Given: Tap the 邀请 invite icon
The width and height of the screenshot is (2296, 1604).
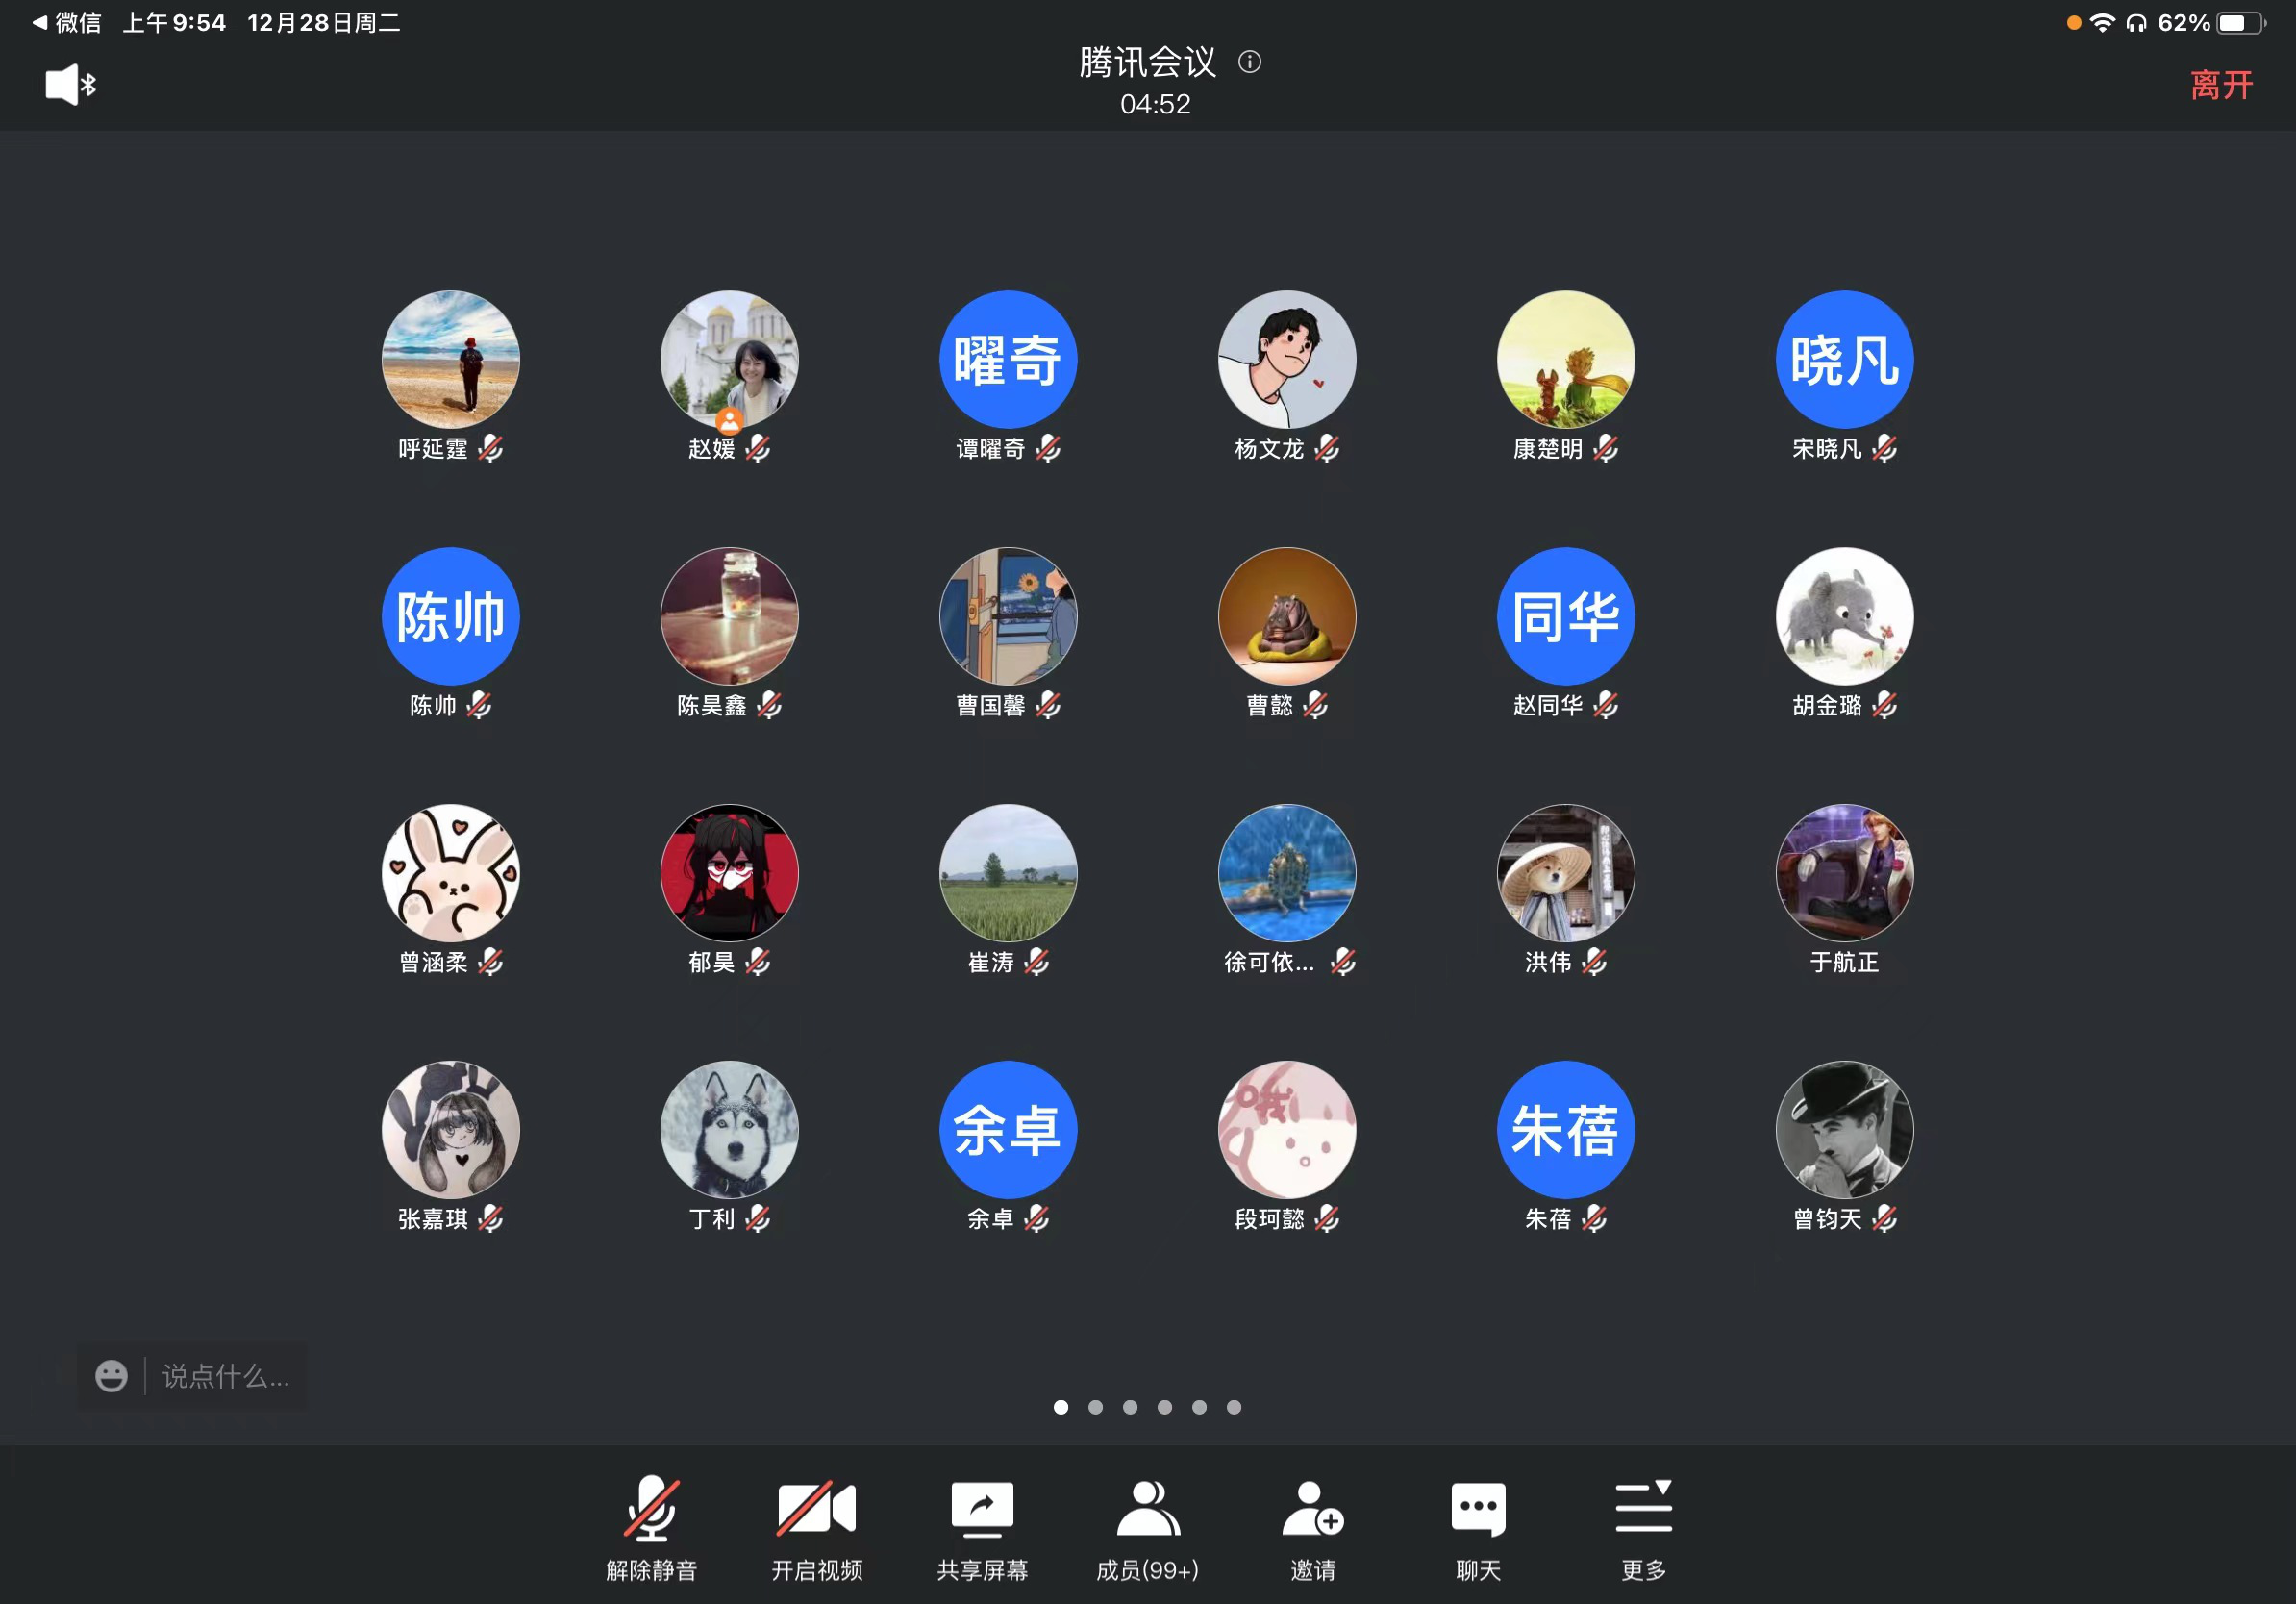Looking at the screenshot, I should [1312, 1509].
